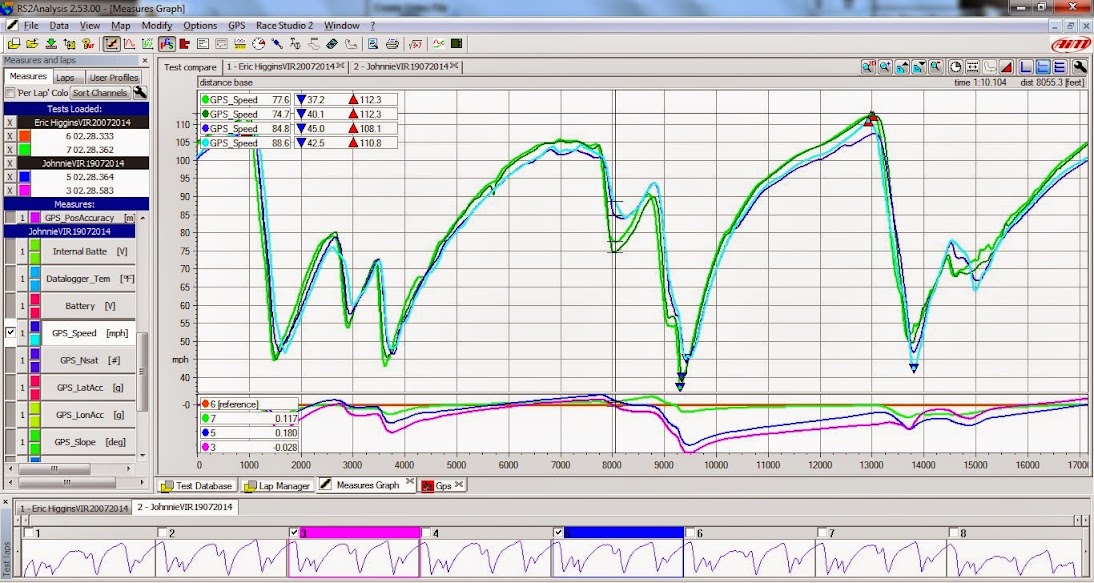This screenshot has height=583, width=1094.
Task: Open the Test Database bottom tab
Action: 197,485
